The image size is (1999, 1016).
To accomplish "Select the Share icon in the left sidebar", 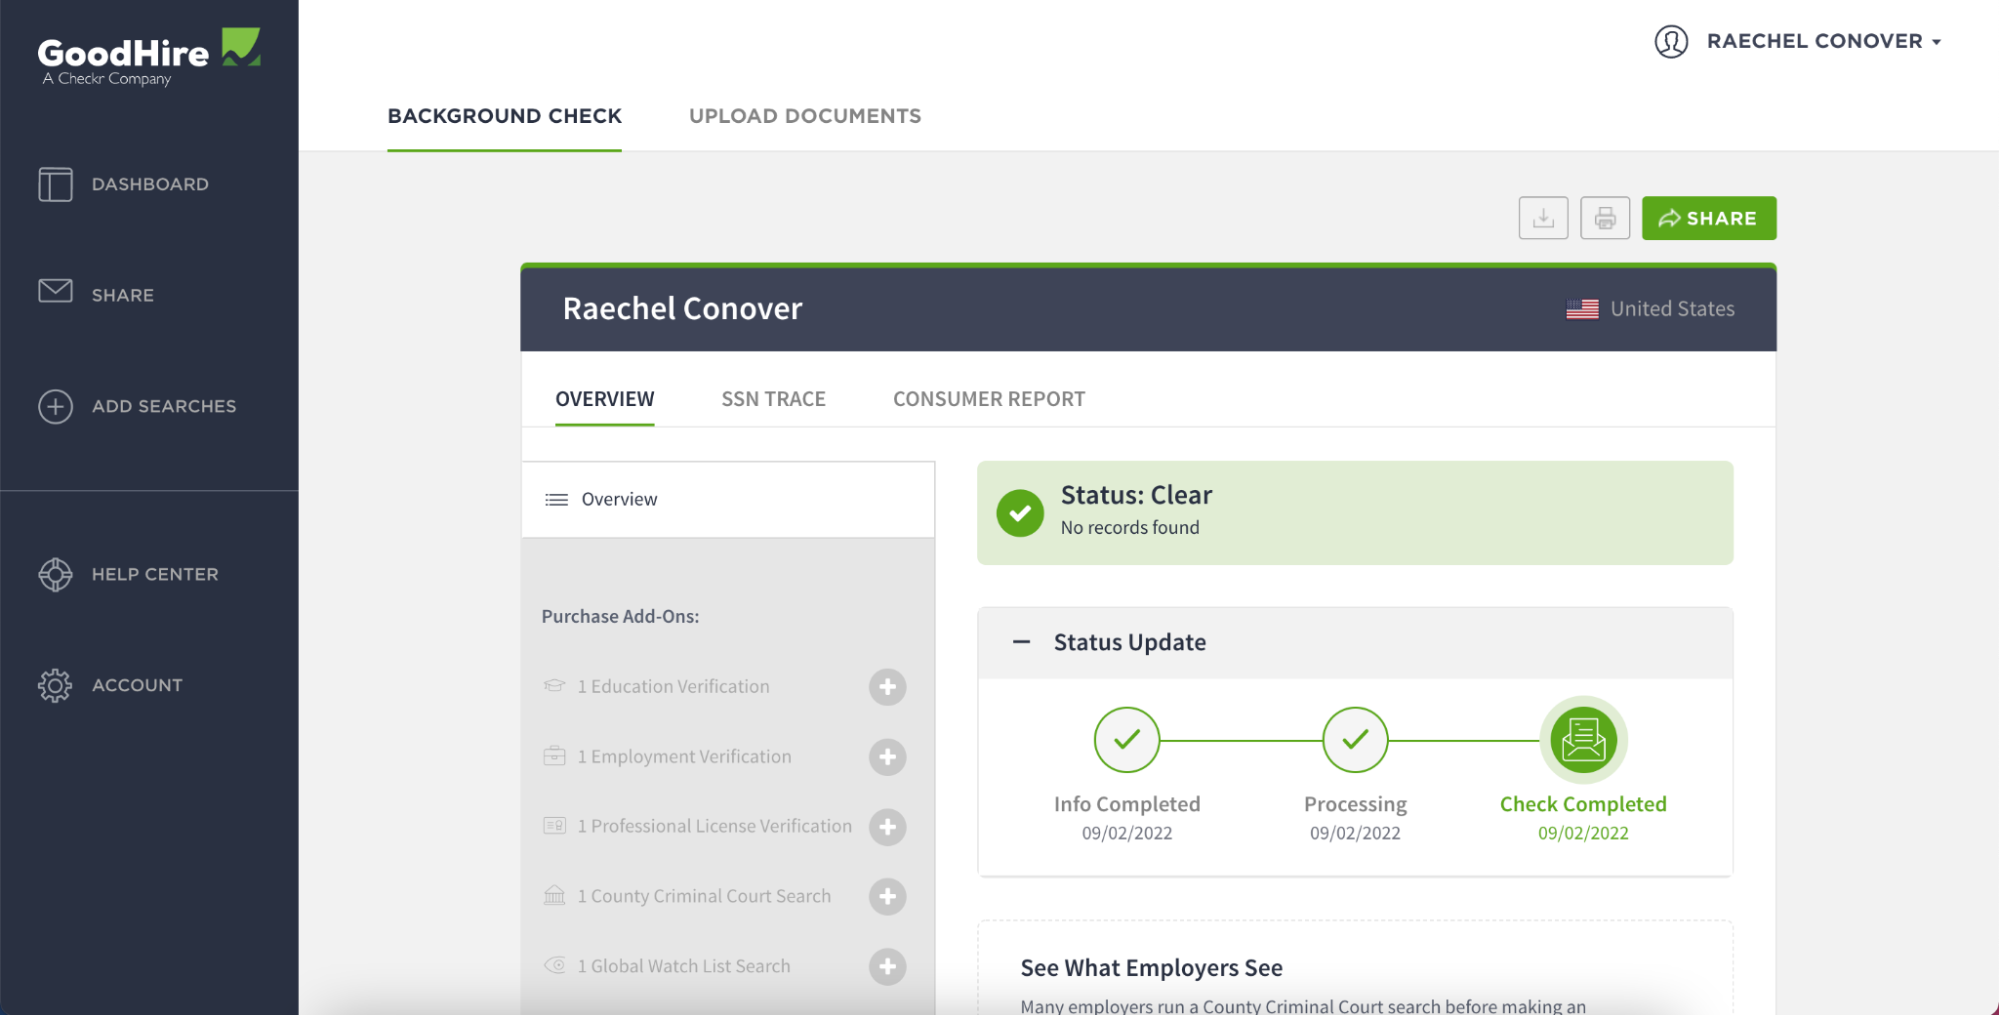I will click(123, 294).
